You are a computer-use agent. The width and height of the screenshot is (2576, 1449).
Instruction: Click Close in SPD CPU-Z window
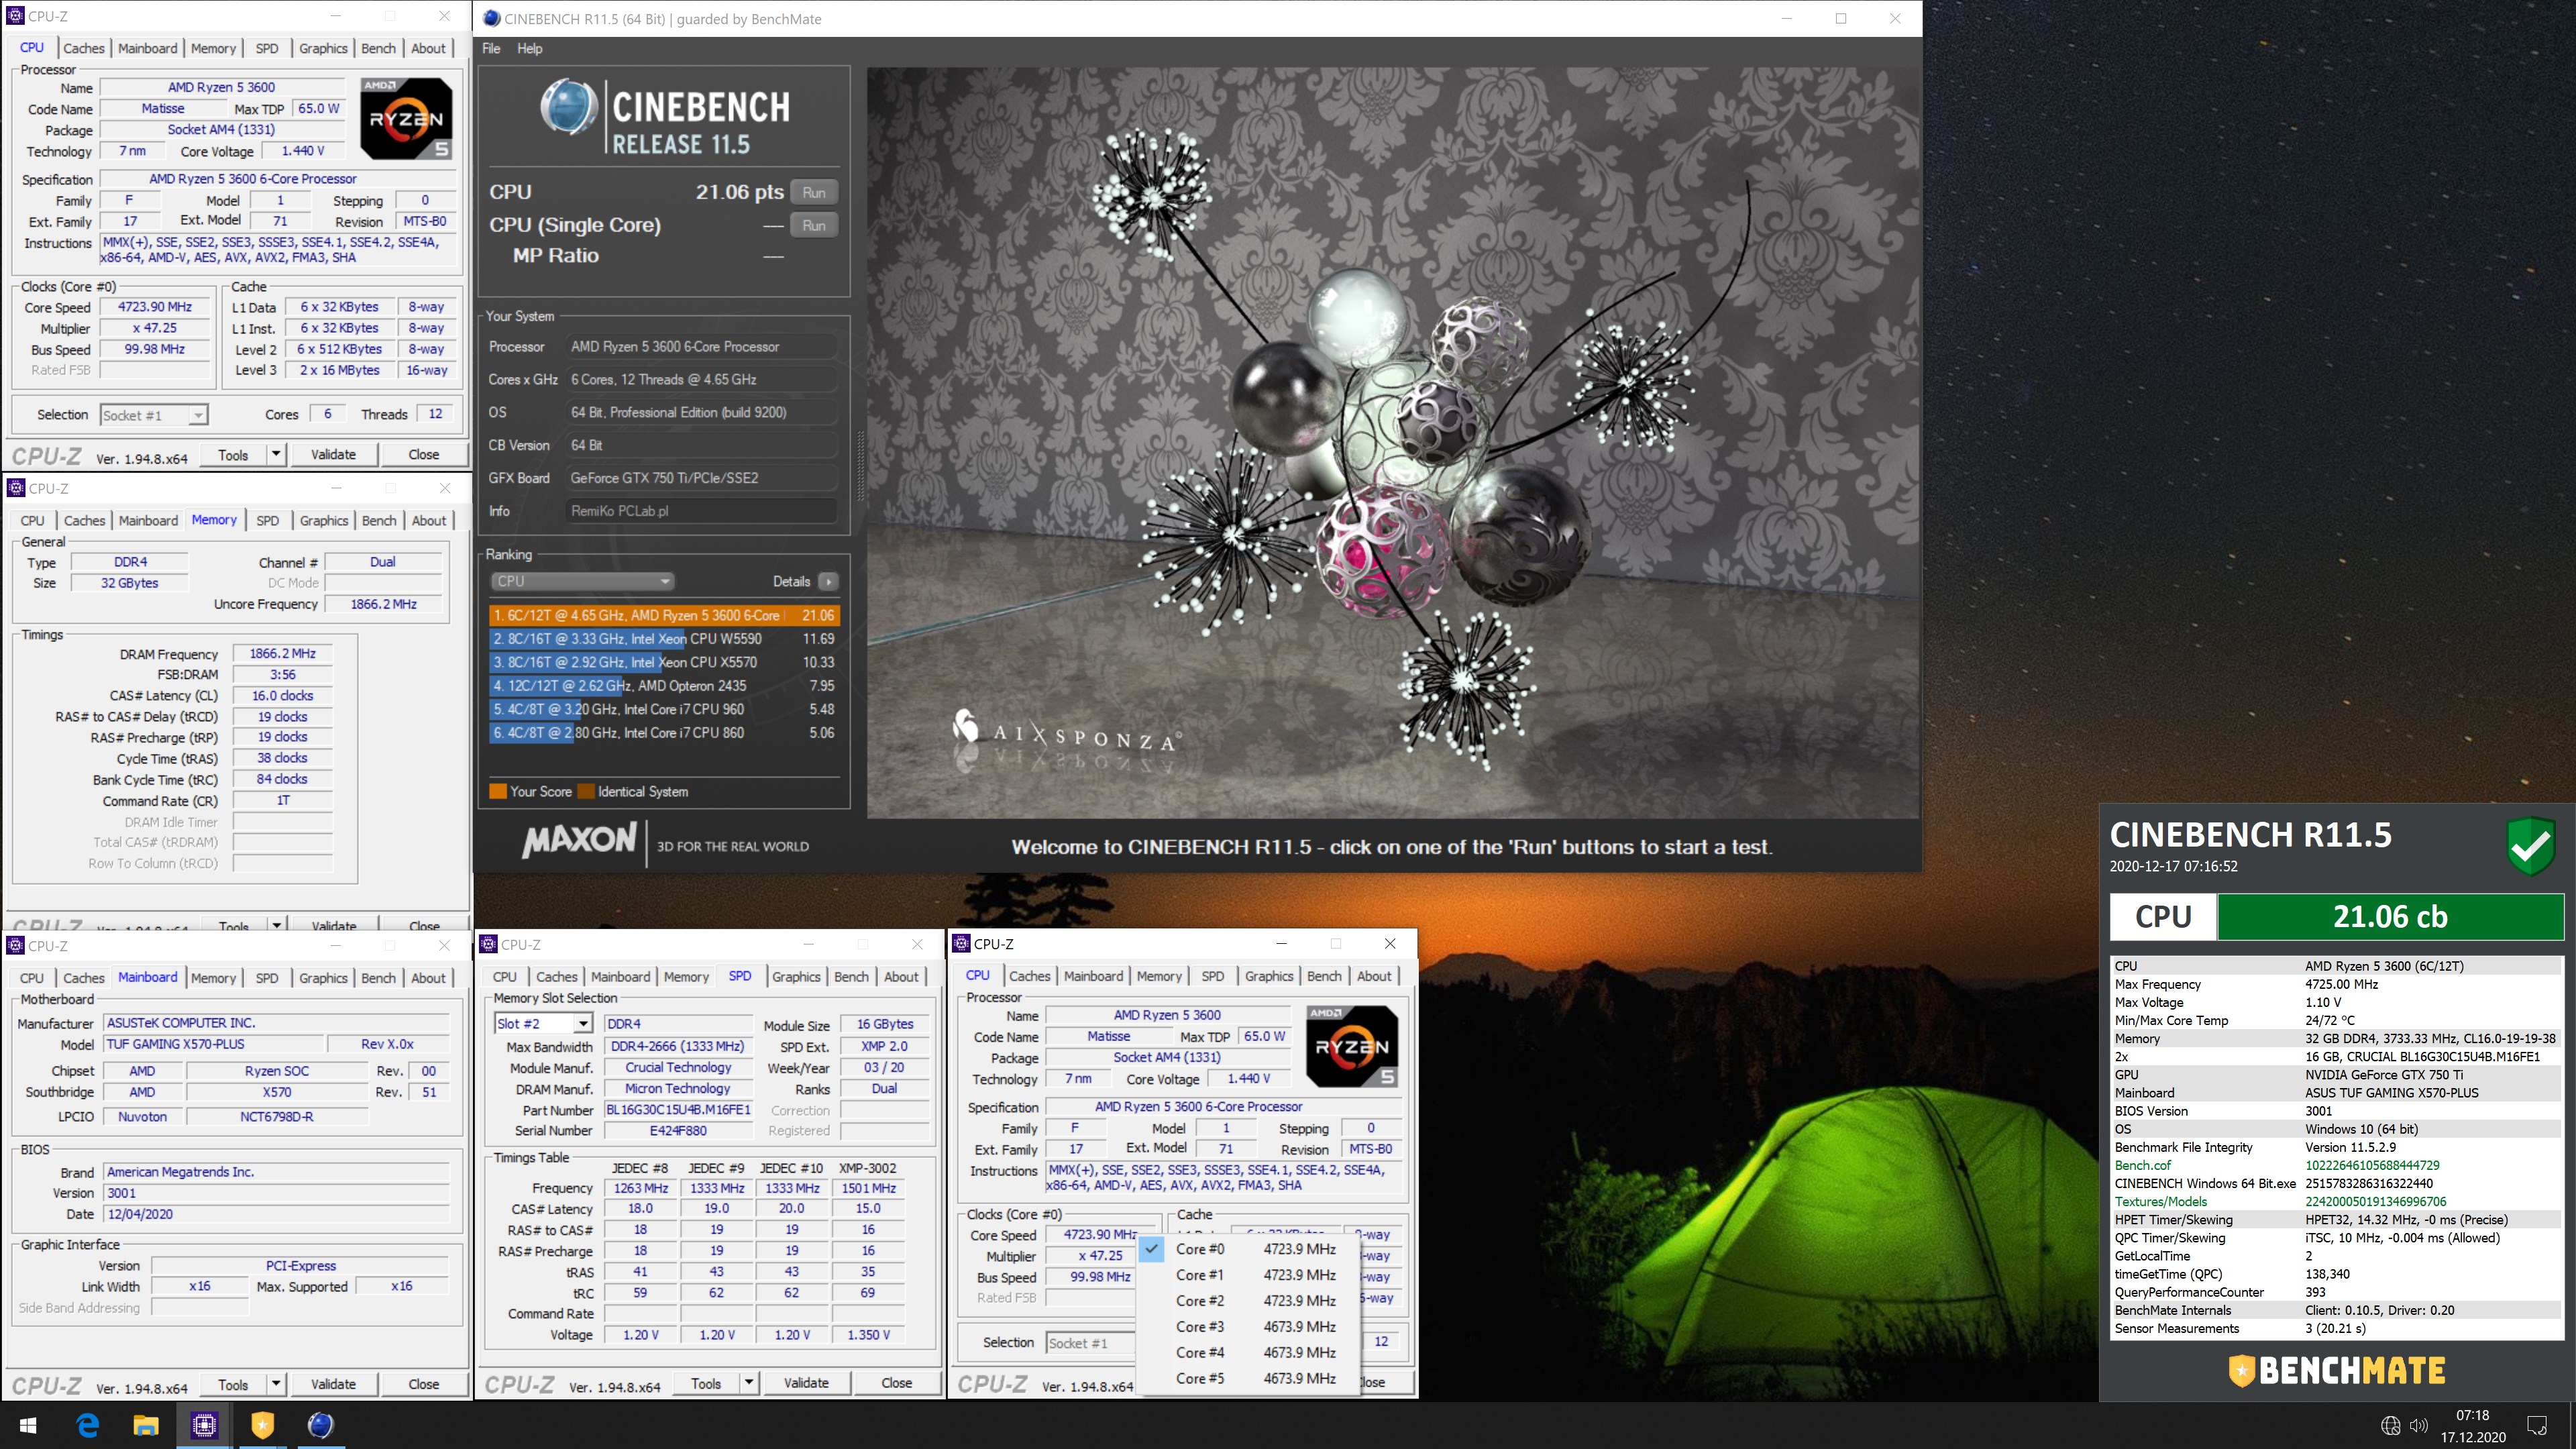point(896,1383)
